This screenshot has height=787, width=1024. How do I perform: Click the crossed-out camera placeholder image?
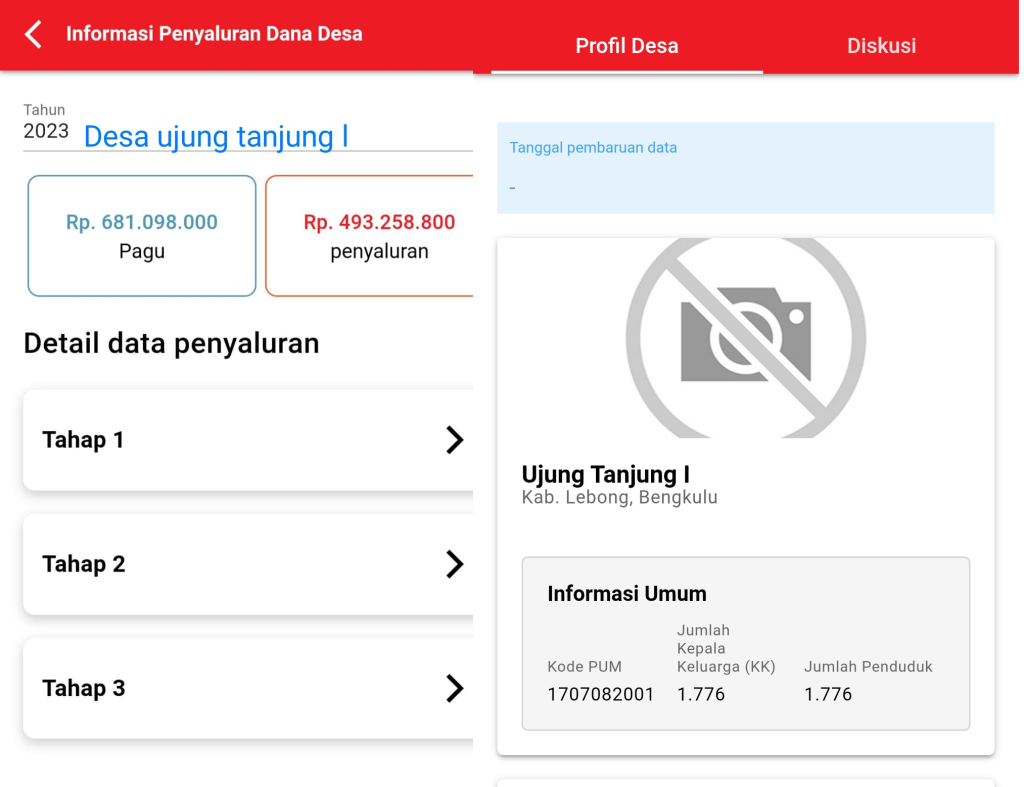(x=745, y=338)
